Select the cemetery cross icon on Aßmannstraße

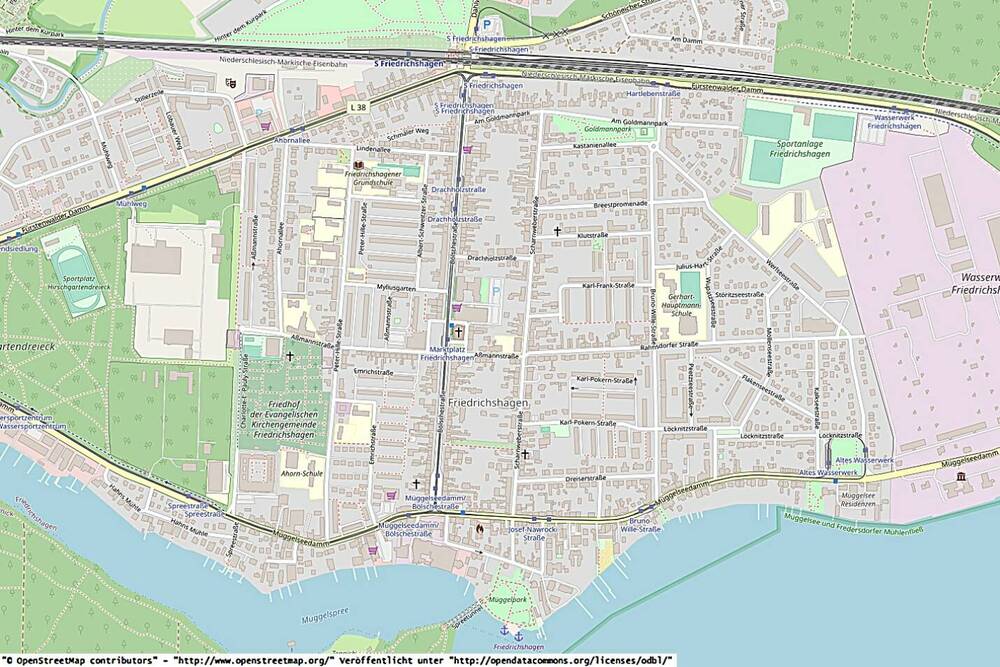[291, 355]
